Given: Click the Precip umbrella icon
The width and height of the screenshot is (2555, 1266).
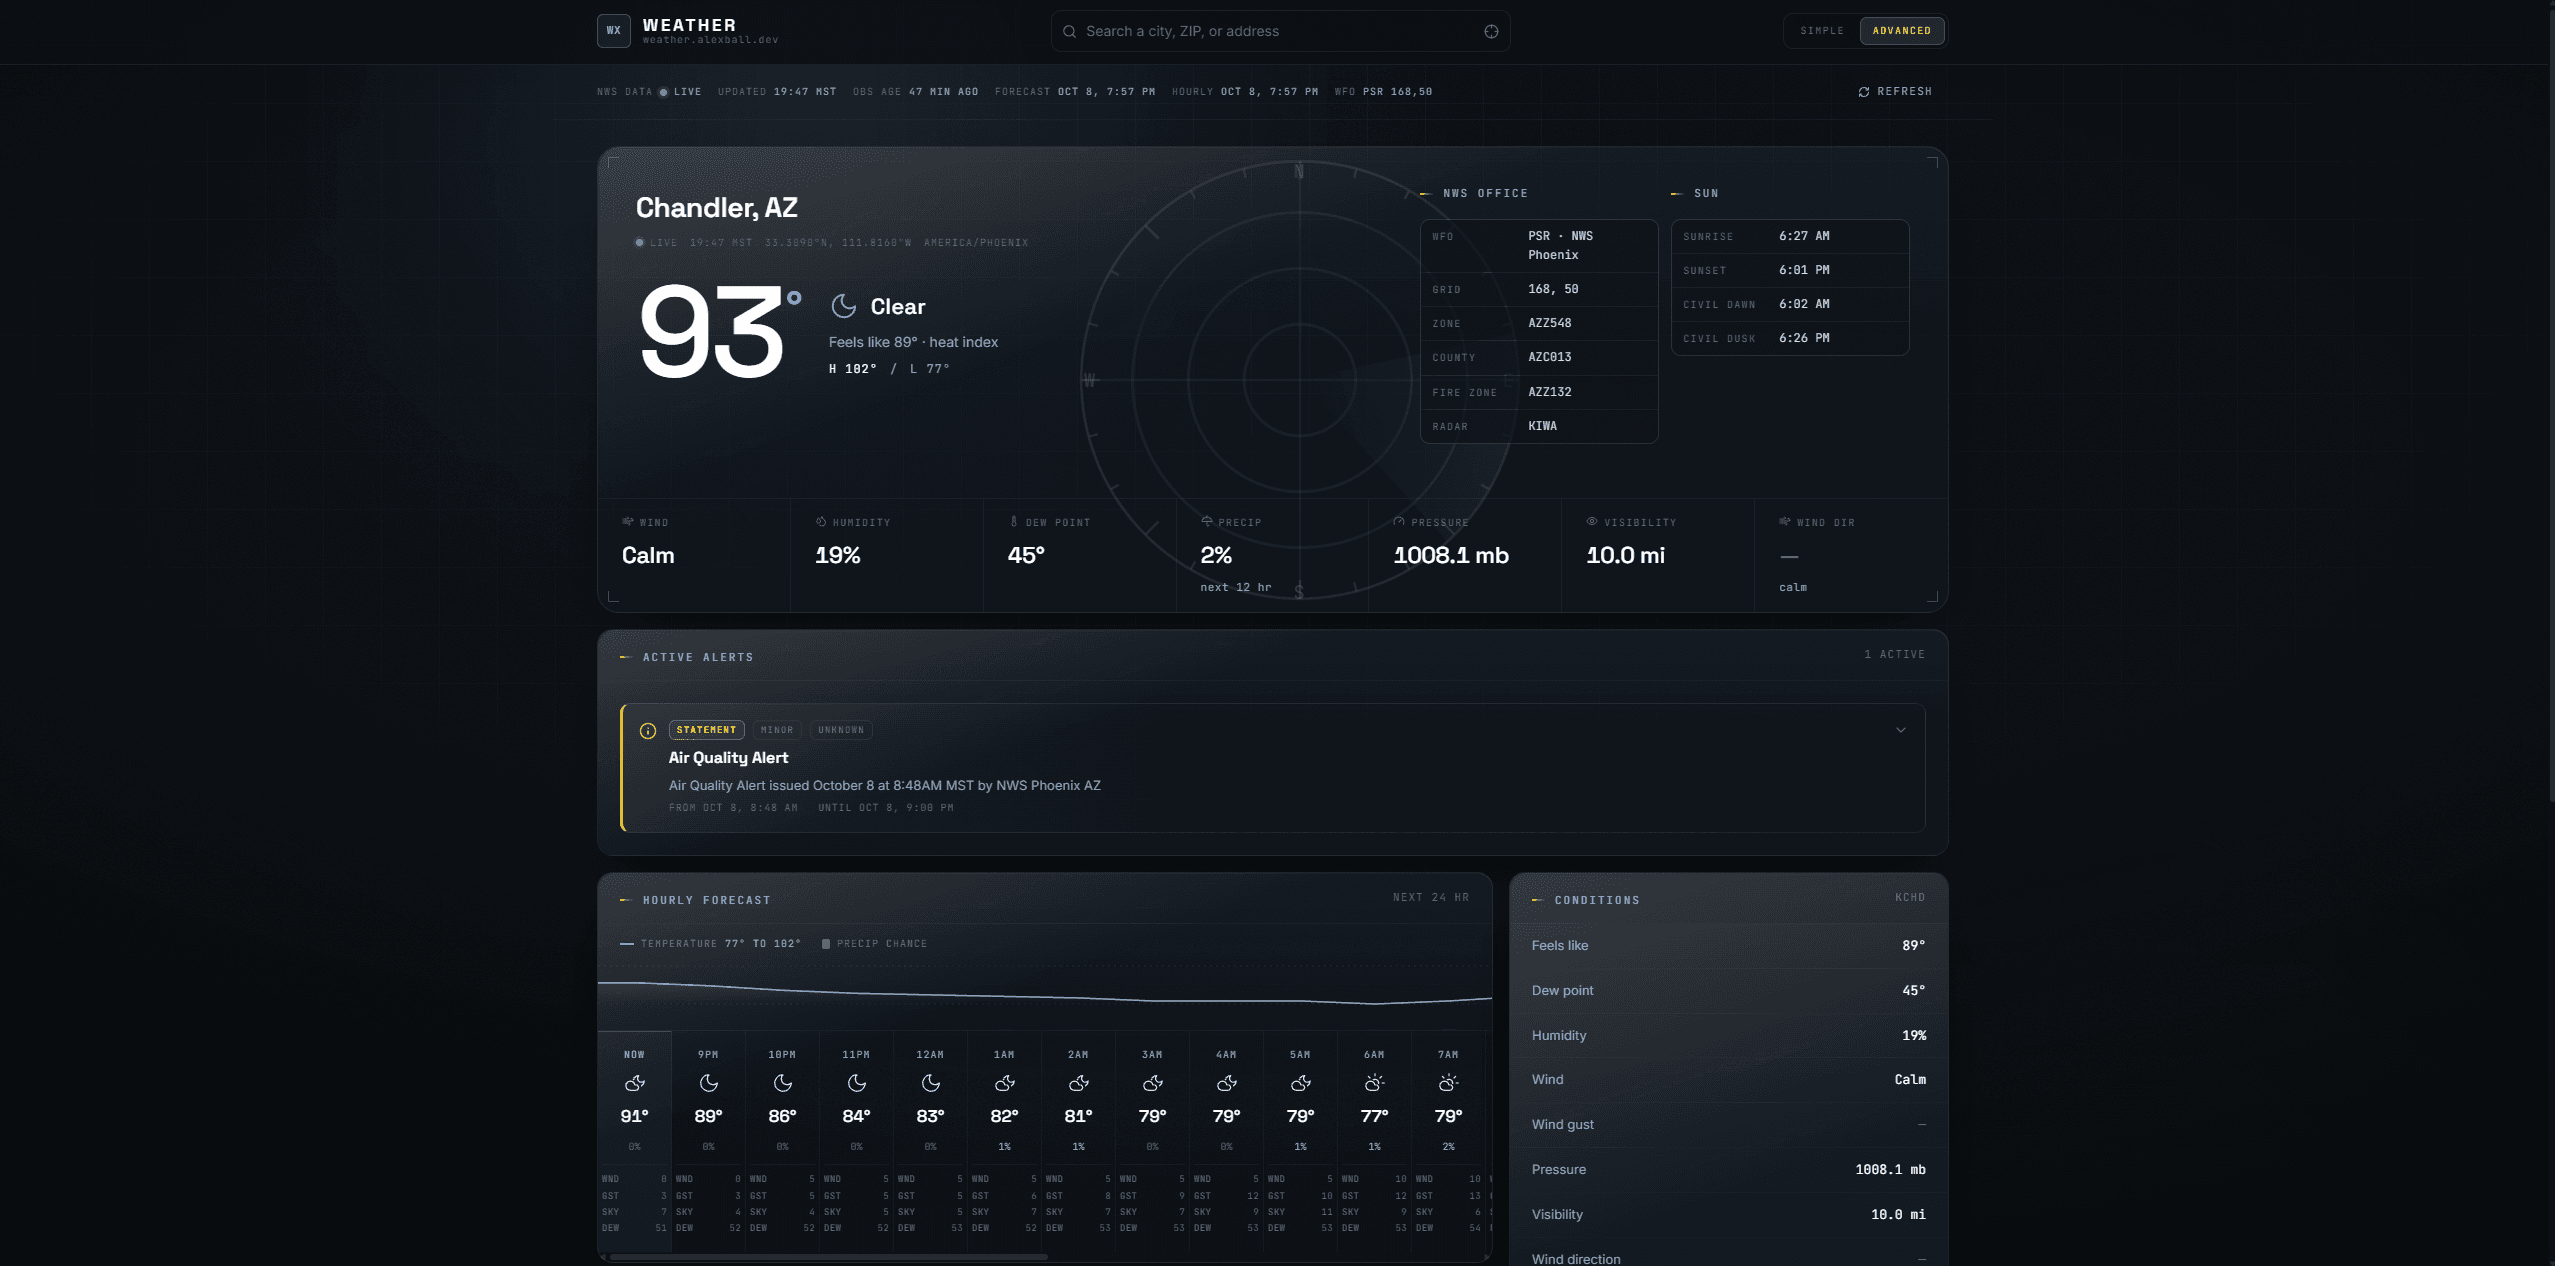Looking at the screenshot, I should coord(1207,521).
